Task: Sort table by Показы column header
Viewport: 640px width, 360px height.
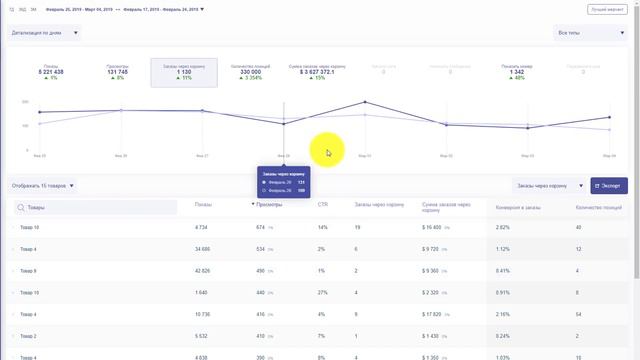Action: tap(203, 204)
